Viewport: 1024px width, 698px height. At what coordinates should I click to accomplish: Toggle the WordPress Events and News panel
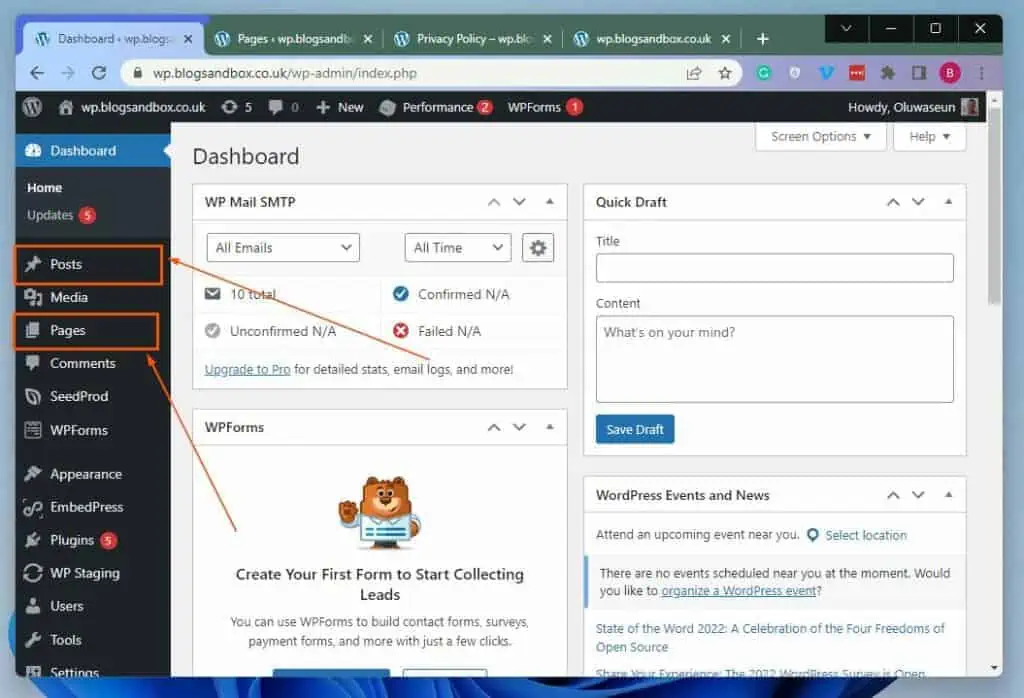[x=948, y=495]
